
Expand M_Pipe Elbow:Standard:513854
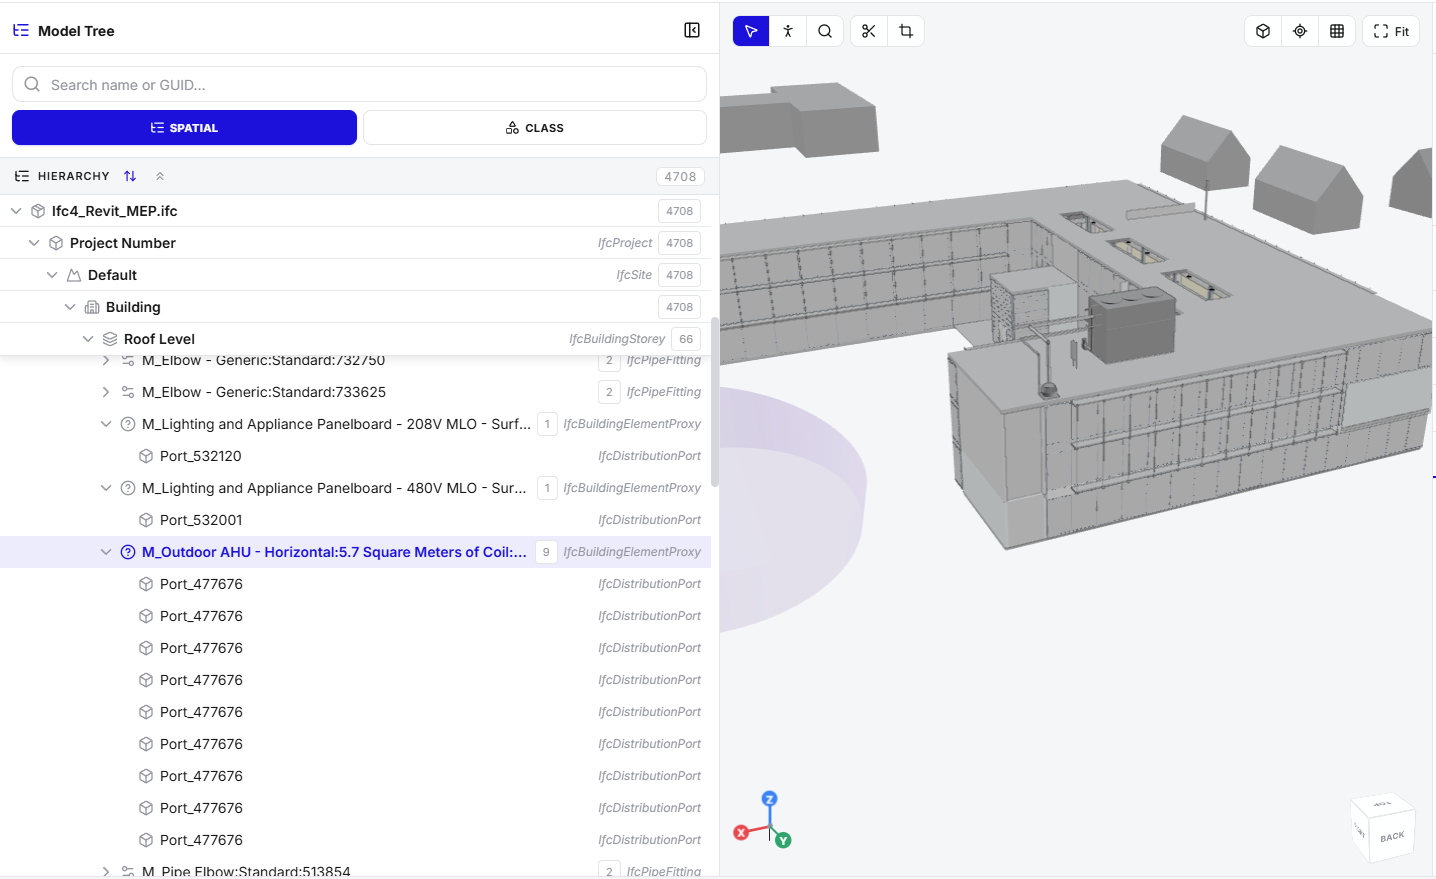coord(106,871)
